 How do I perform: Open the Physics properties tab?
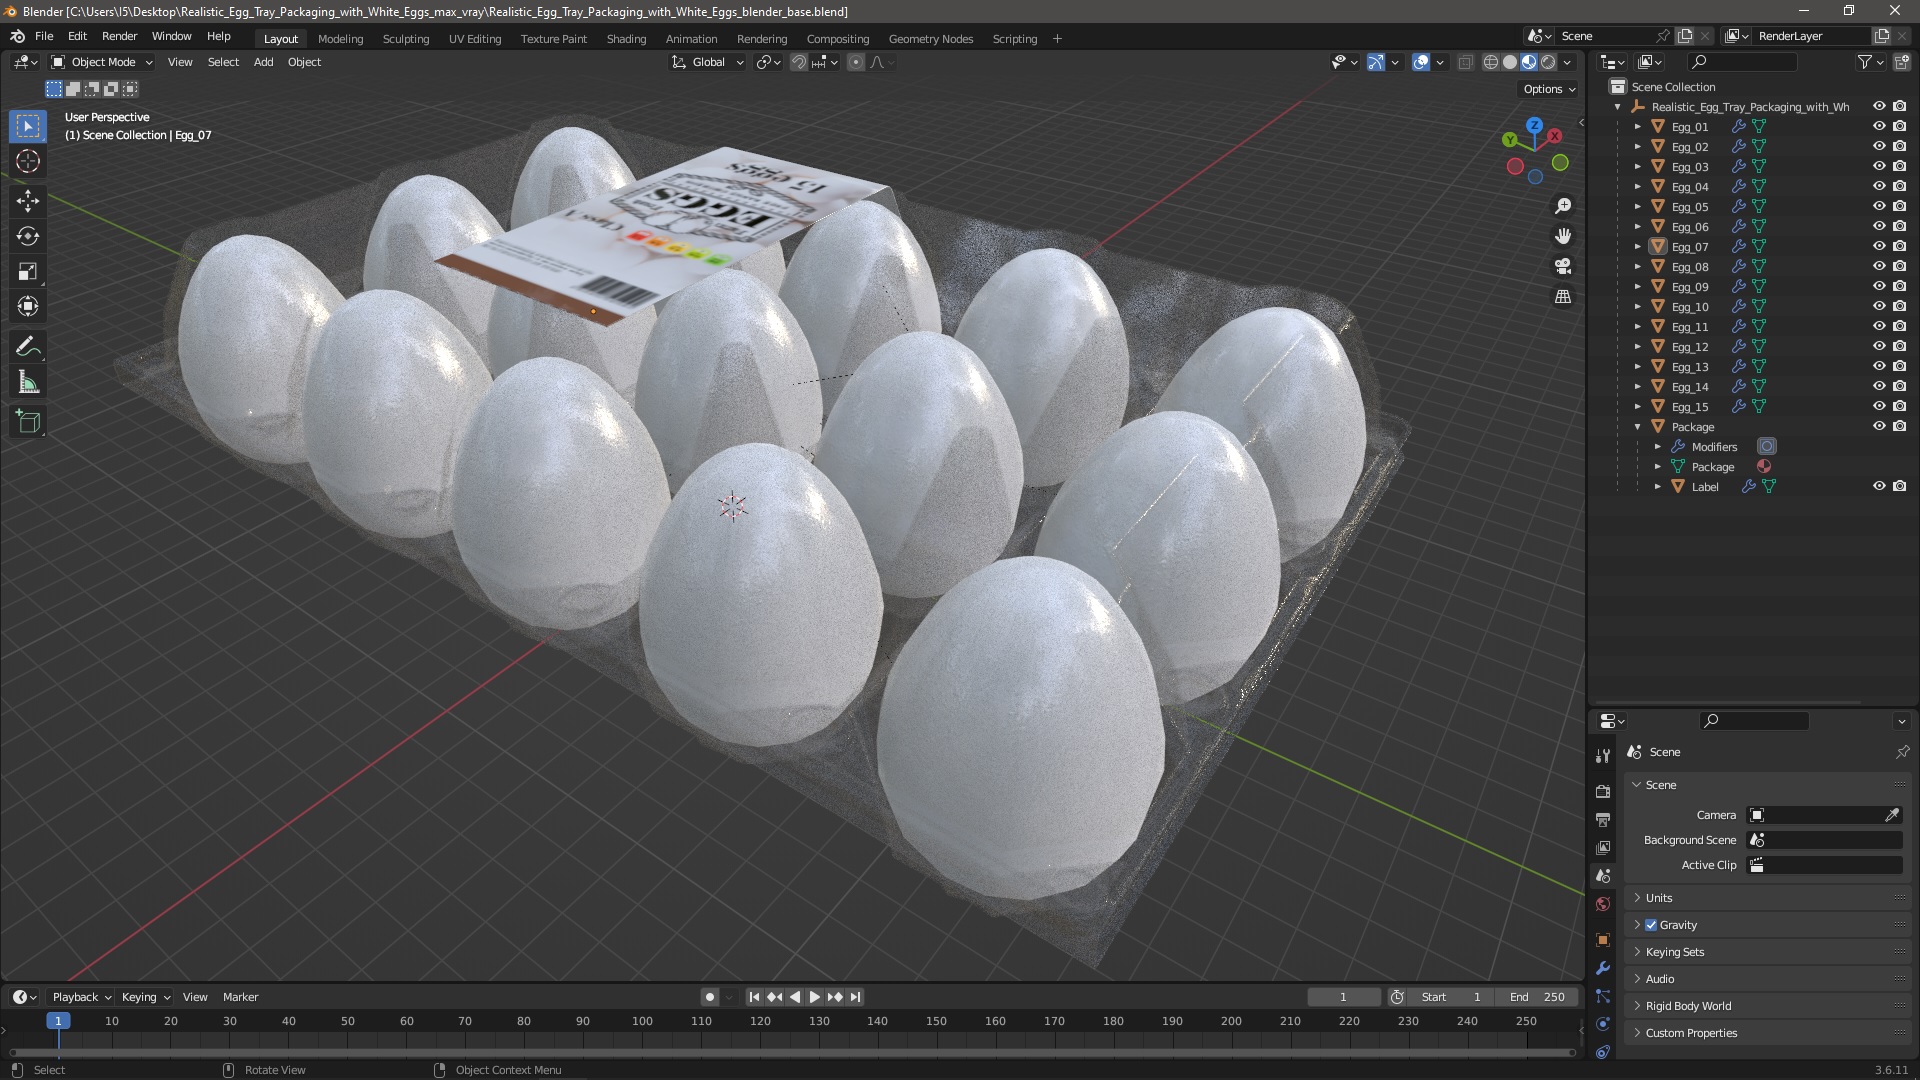tap(1603, 1024)
